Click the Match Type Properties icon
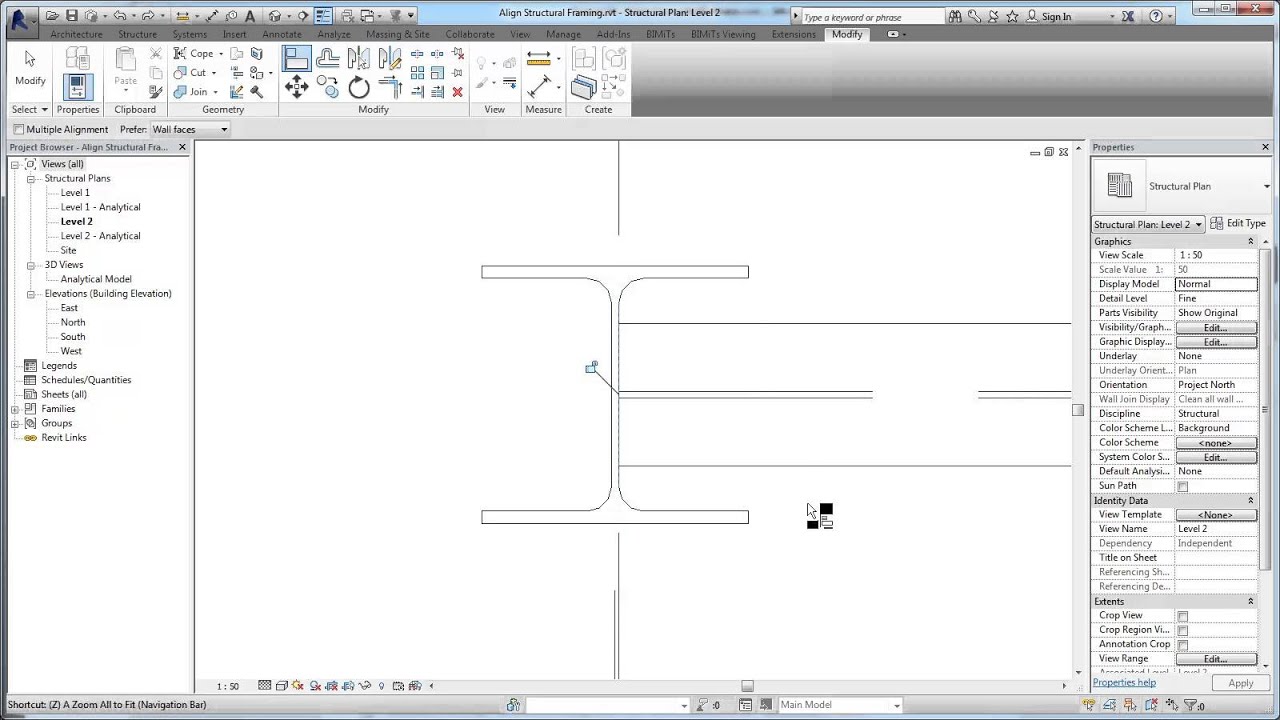Viewport: 1280px width, 720px height. click(x=155, y=92)
